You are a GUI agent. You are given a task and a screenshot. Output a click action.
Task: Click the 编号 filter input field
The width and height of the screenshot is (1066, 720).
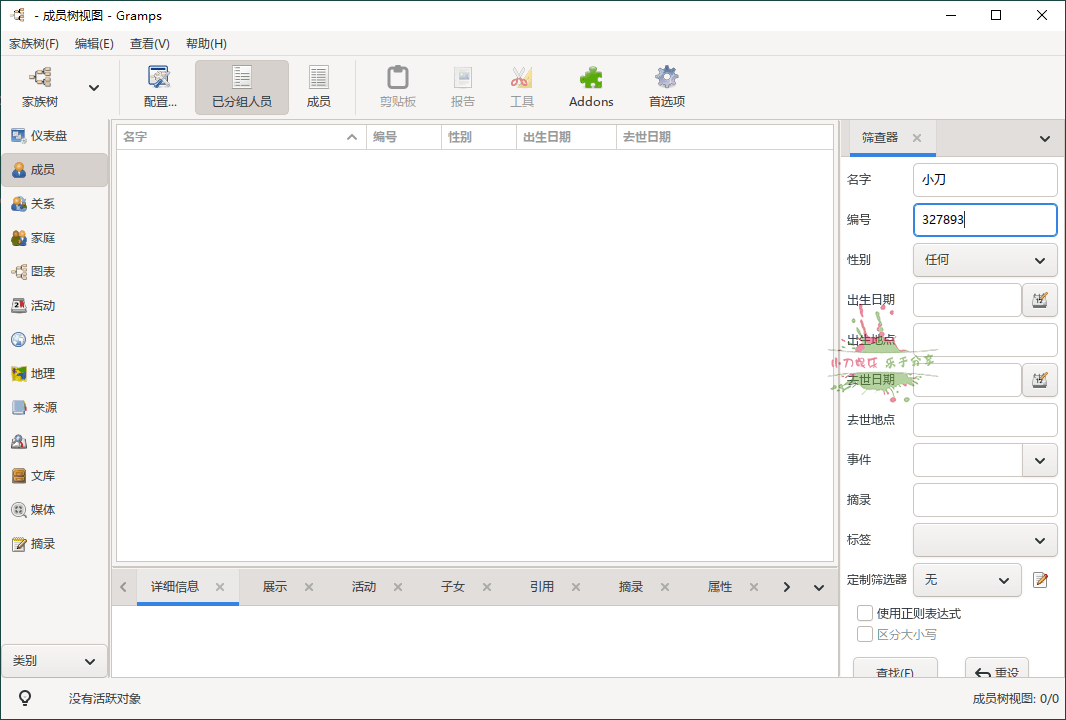[x=984, y=219]
